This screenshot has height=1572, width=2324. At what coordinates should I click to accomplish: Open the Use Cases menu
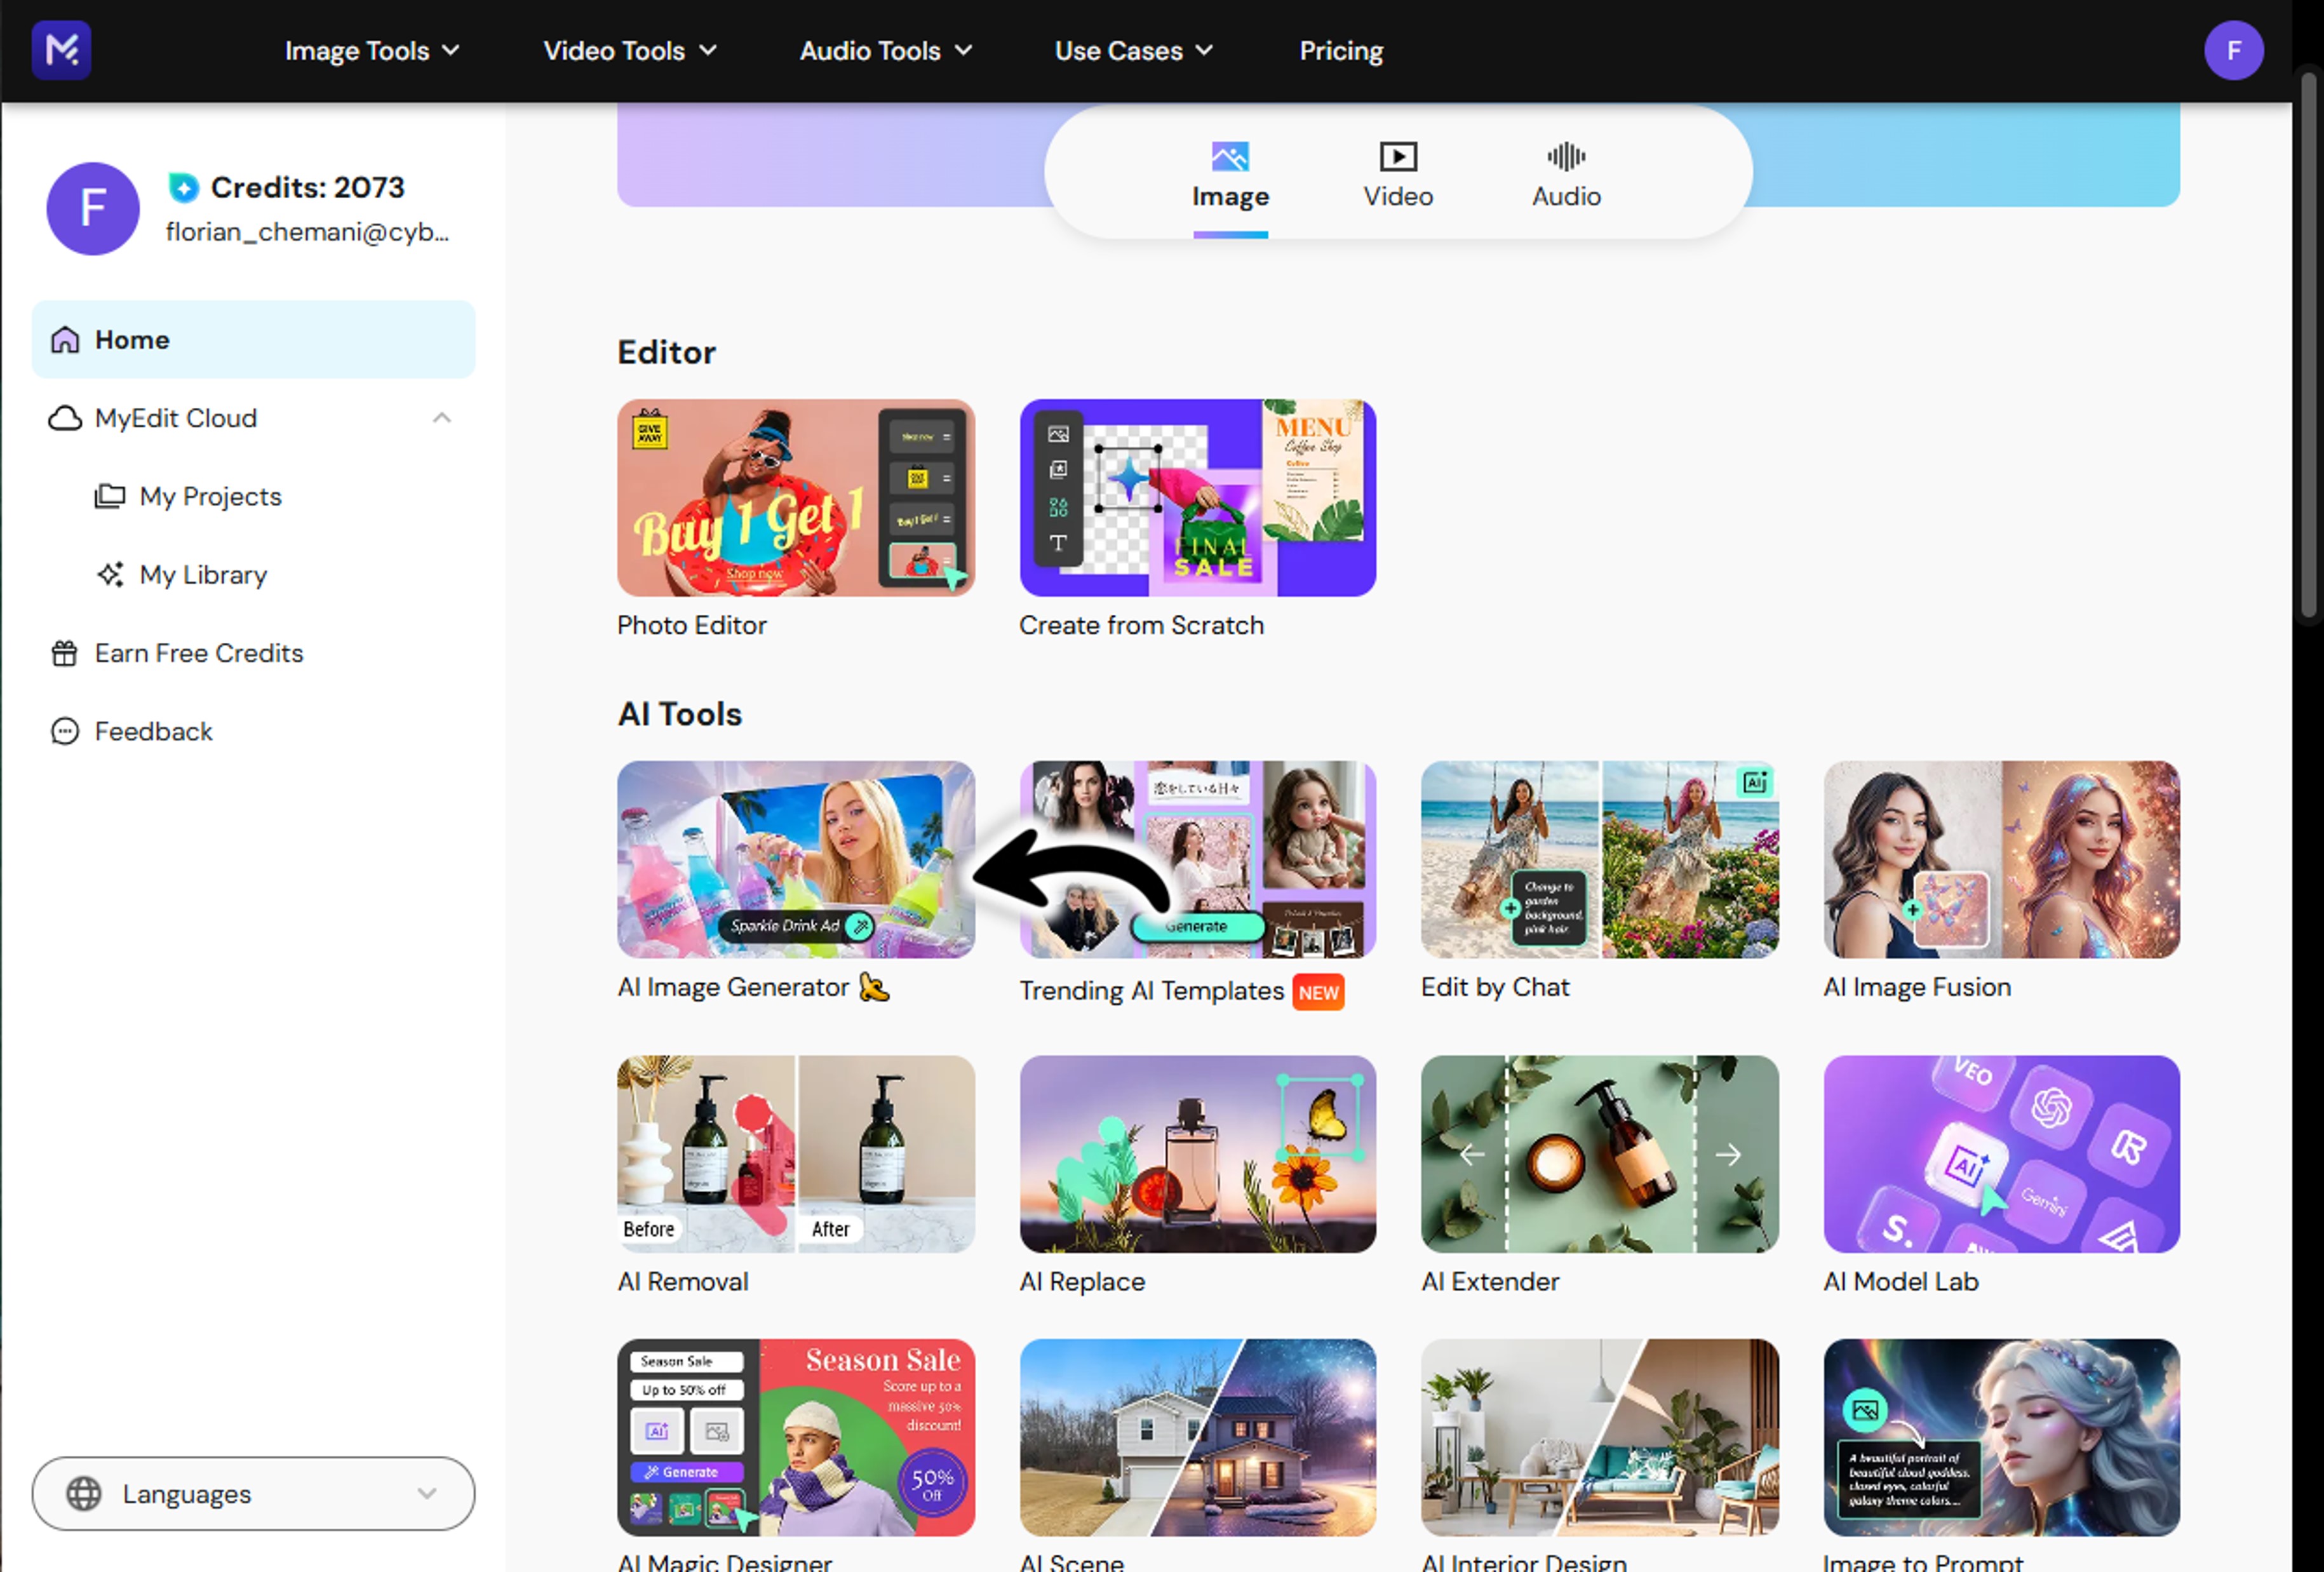point(1133,51)
